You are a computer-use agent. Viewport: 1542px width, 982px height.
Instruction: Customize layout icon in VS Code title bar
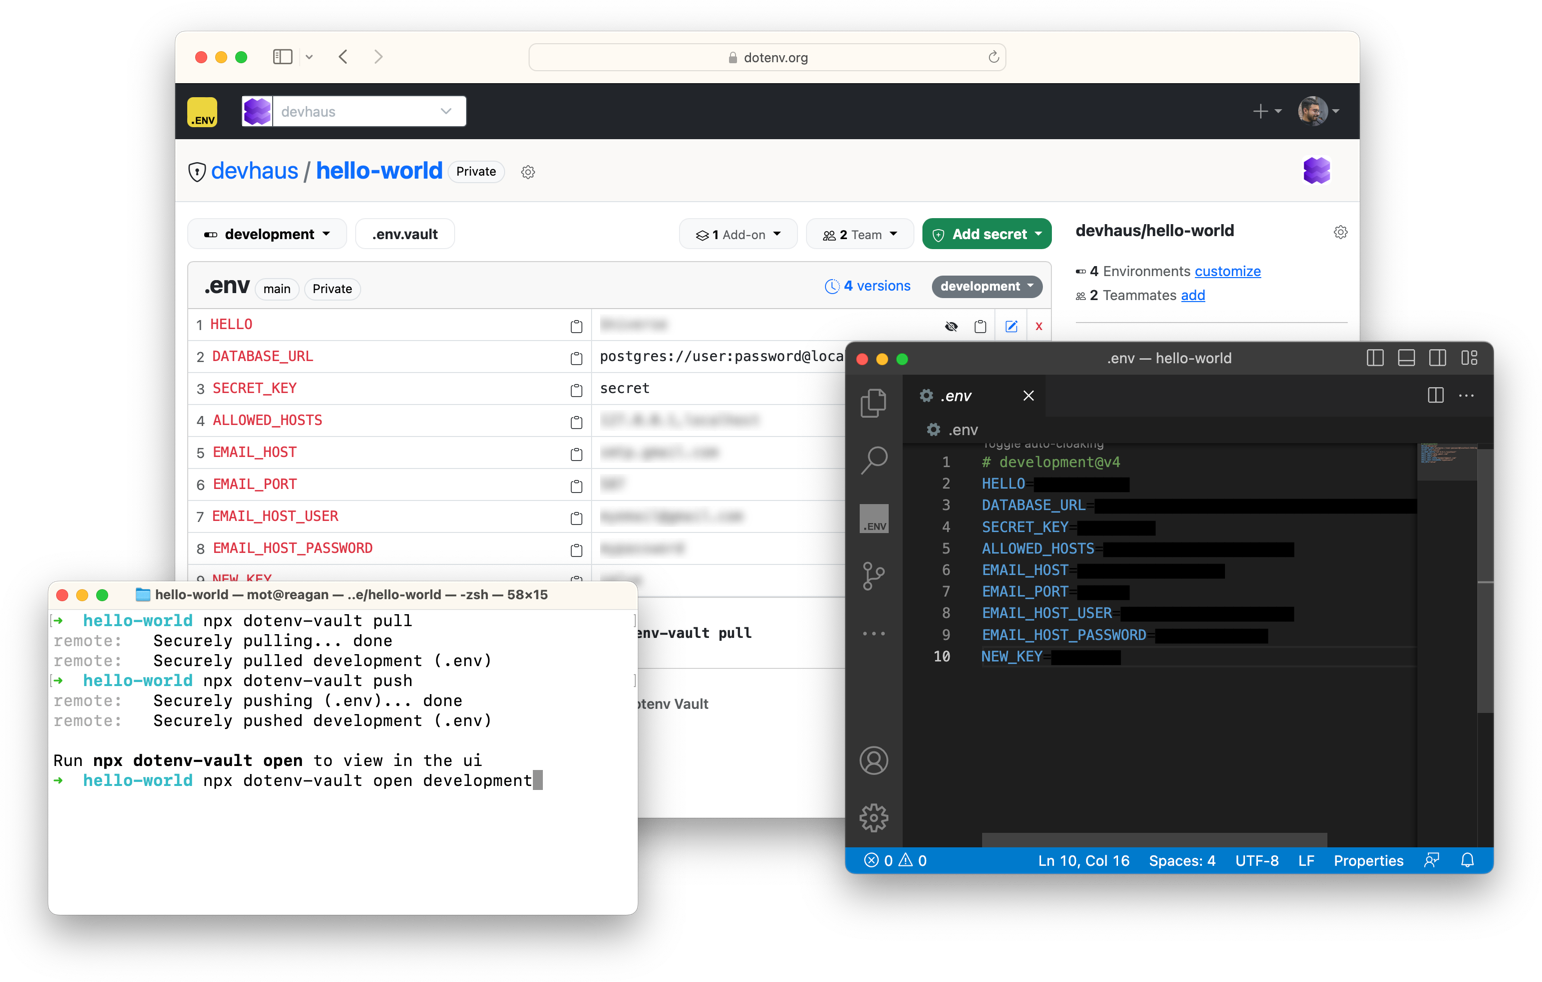[1469, 358]
